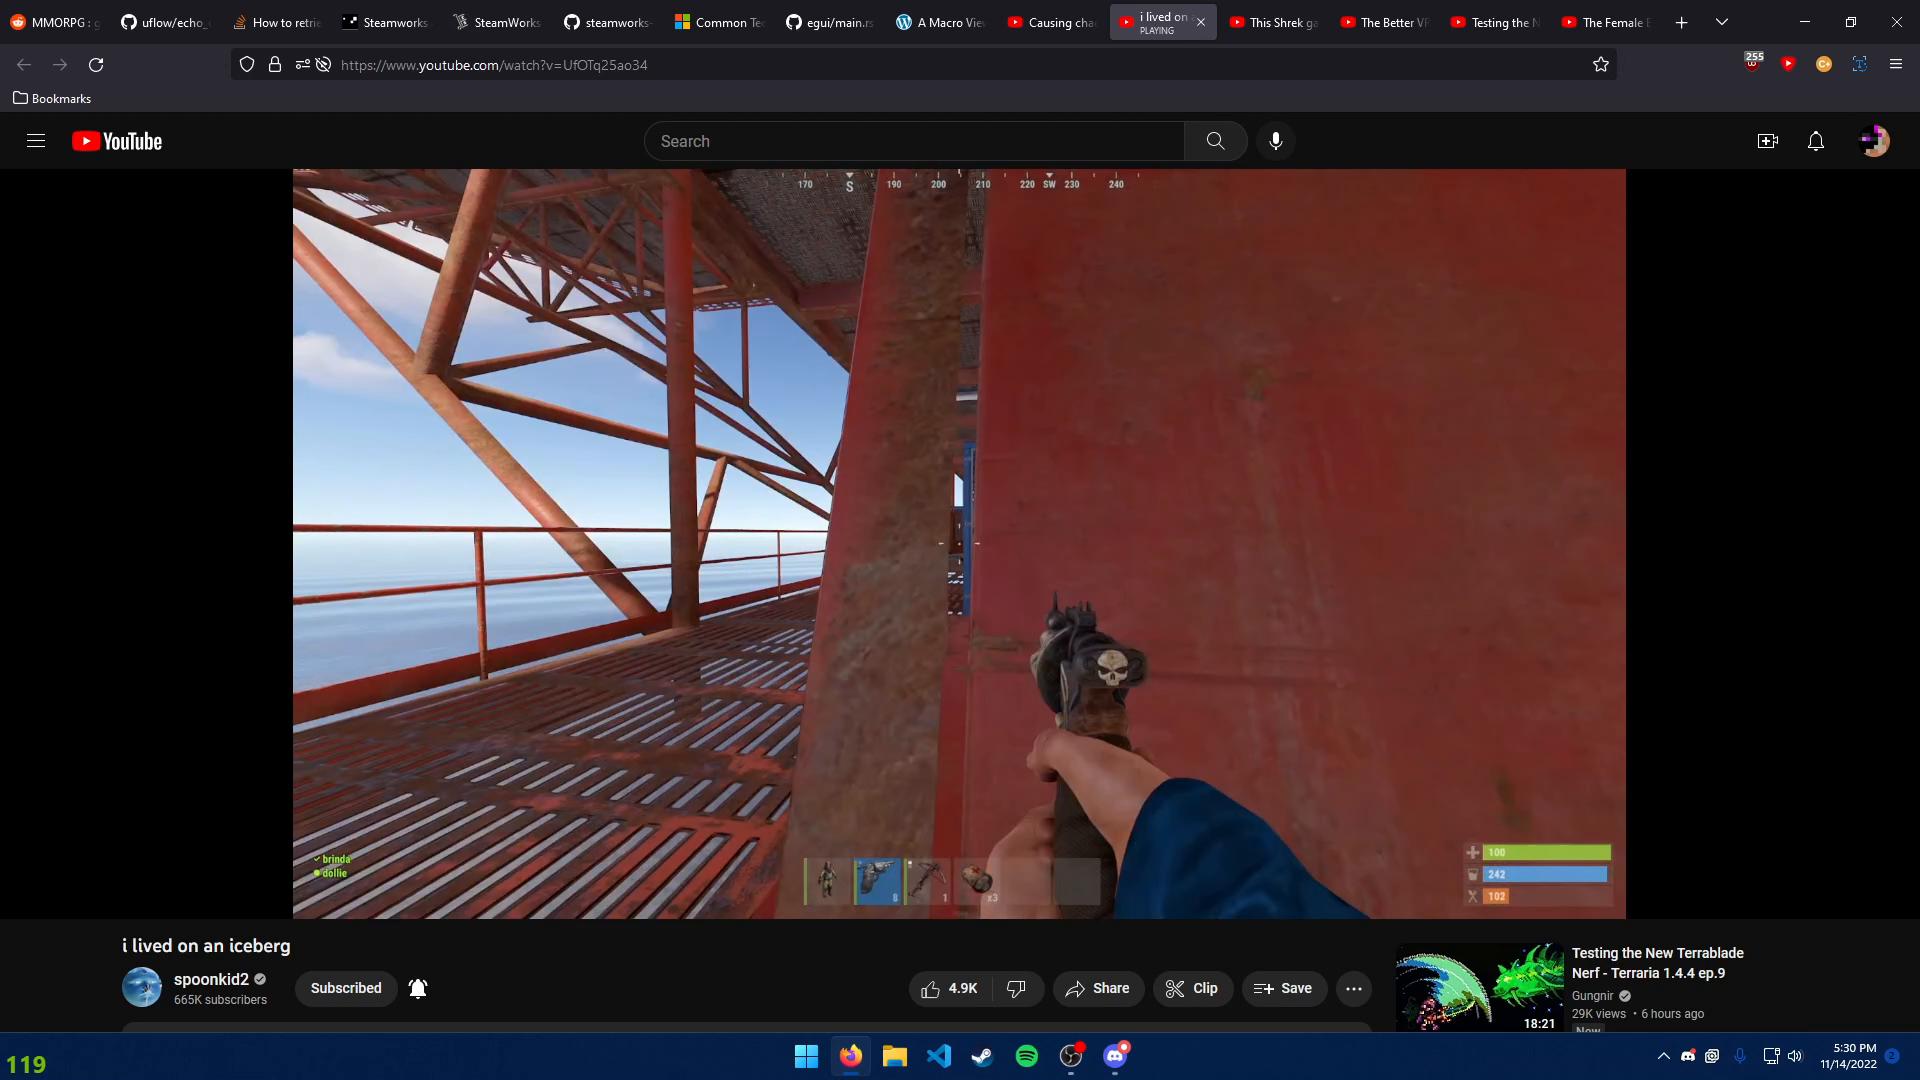Switch to the Common Te Microsoft tab

(x=720, y=22)
